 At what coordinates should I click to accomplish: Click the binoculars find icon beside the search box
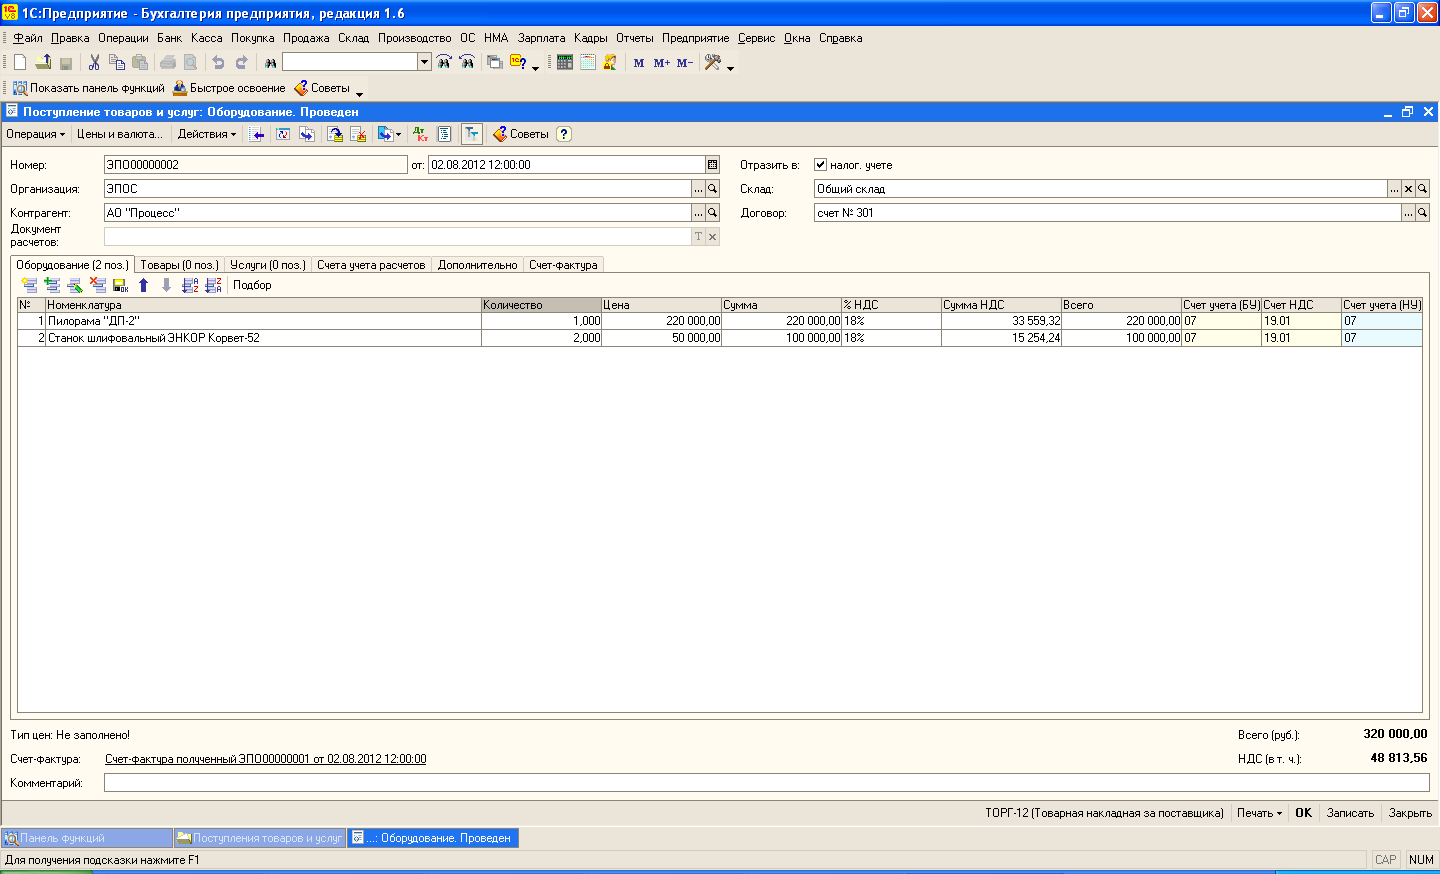tap(270, 62)
